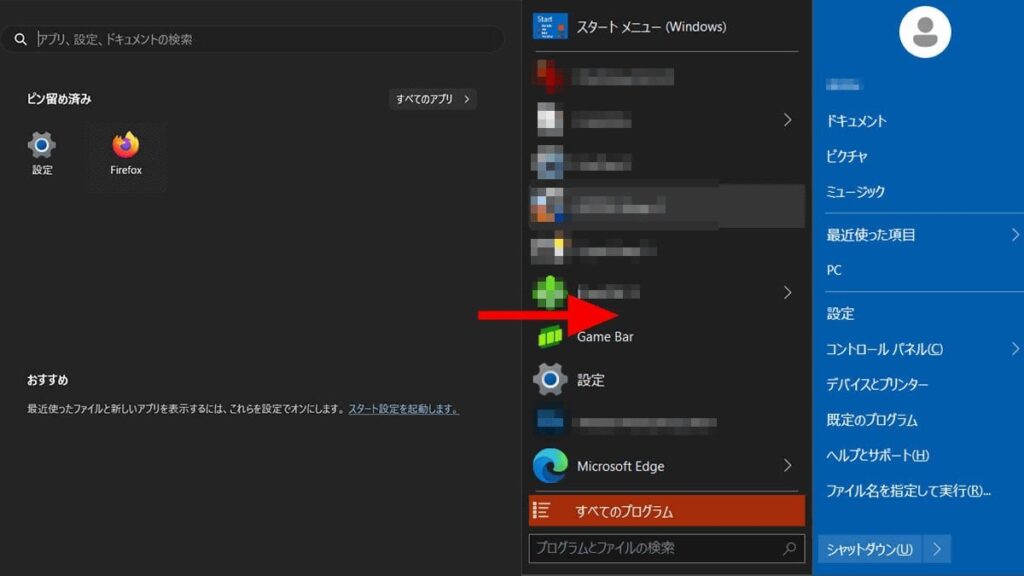Click the magnifier in the プログラムとファイルの検索 box

pyautogui.click(x=790, y=548)
